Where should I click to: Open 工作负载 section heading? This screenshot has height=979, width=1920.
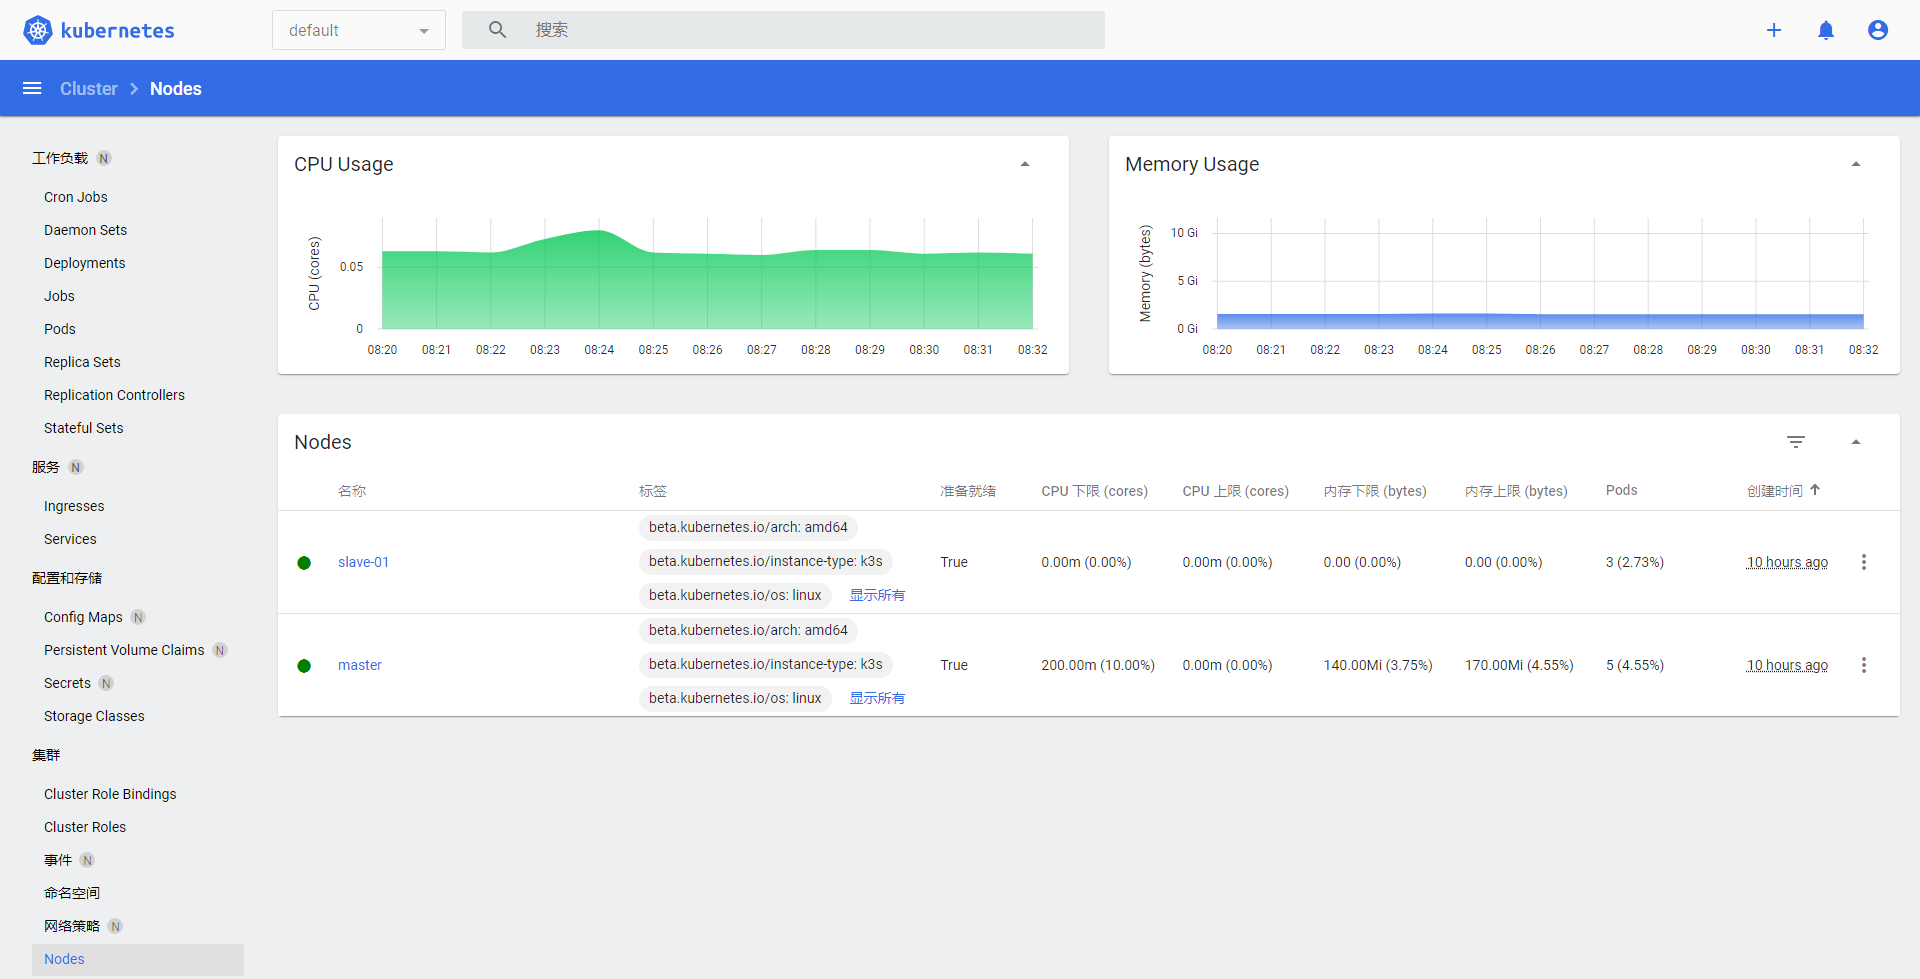coord(60,158)
